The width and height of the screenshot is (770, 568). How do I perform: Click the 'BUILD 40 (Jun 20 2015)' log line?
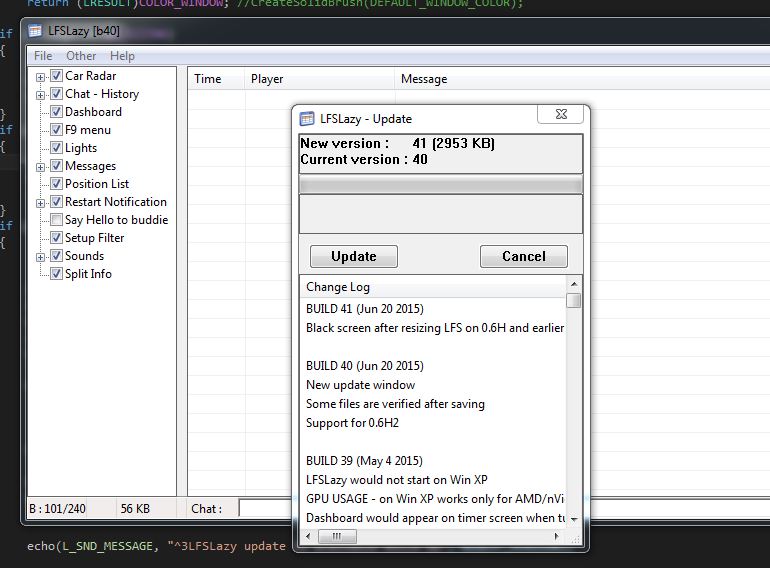click(365, 366)
